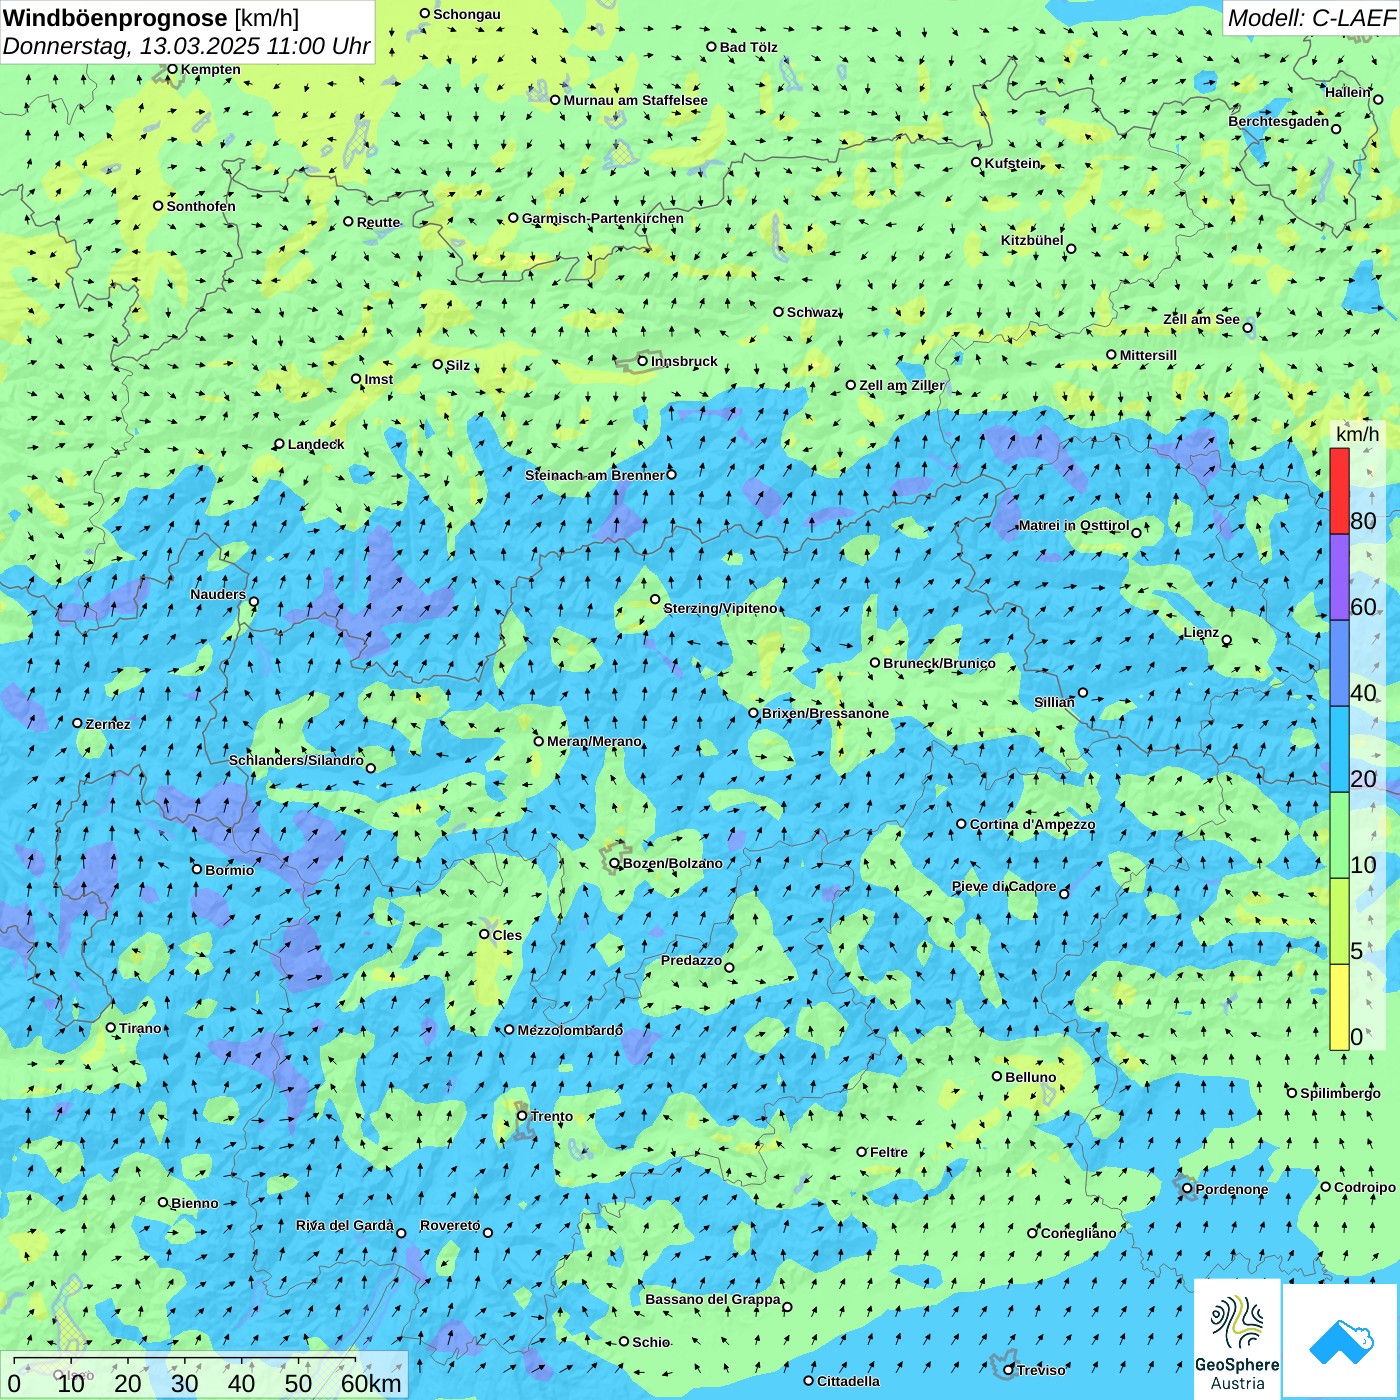Select the Garmisch-Partenkirchen label
1400x1400 pixels.
(x=603, y=218)
